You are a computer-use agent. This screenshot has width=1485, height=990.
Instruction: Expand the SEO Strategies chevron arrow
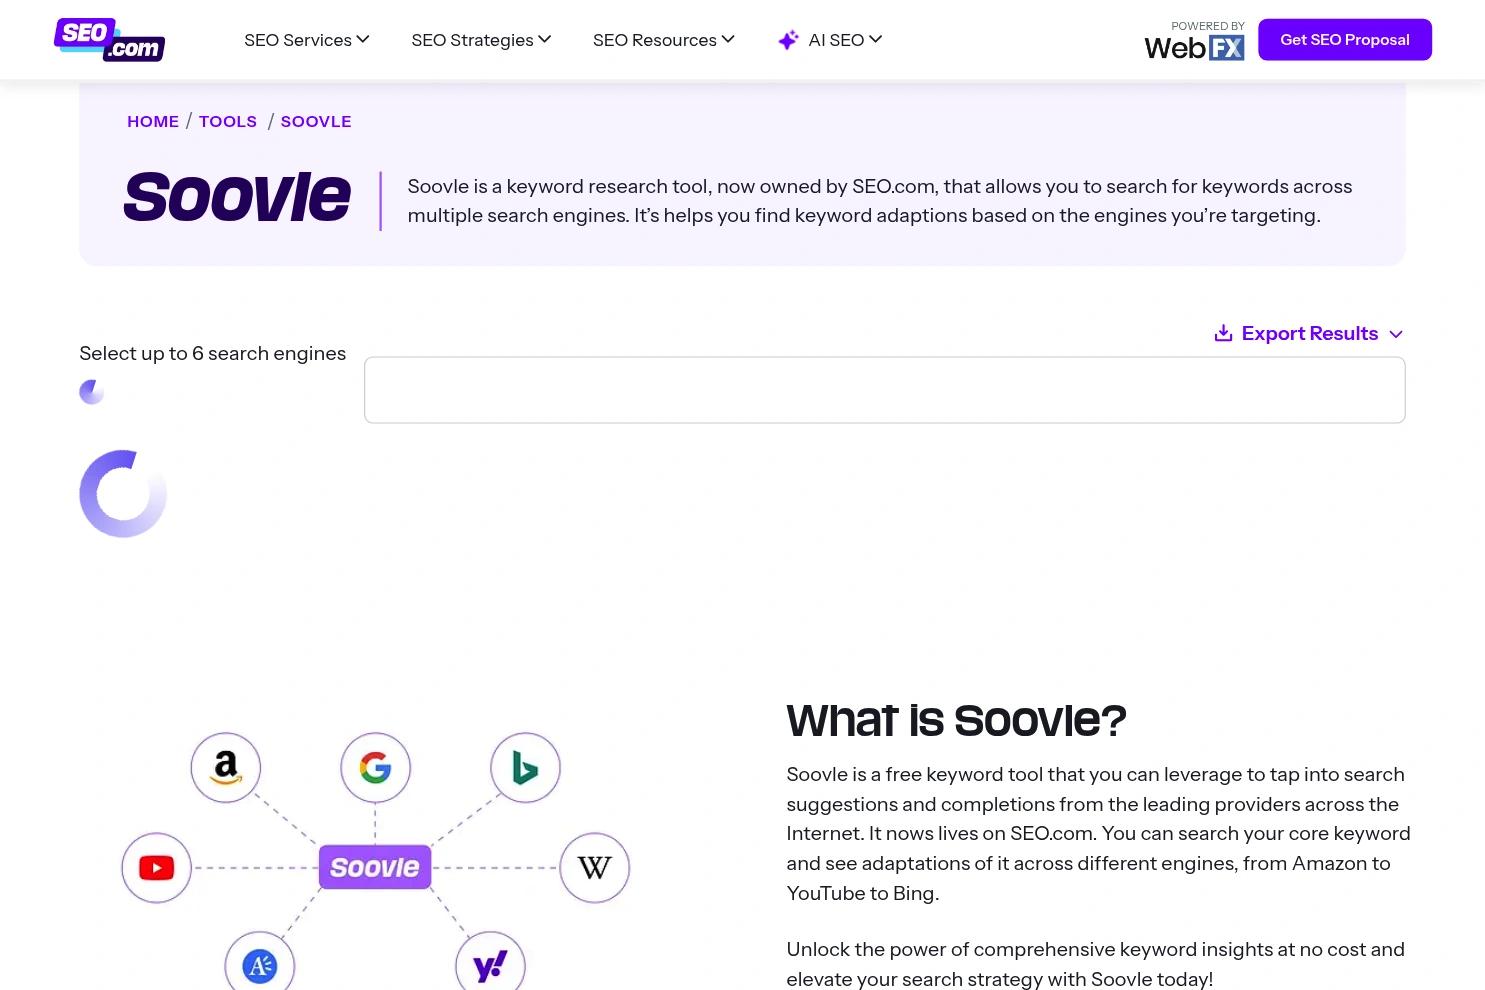pyautogui.click(x=545, y=40)
